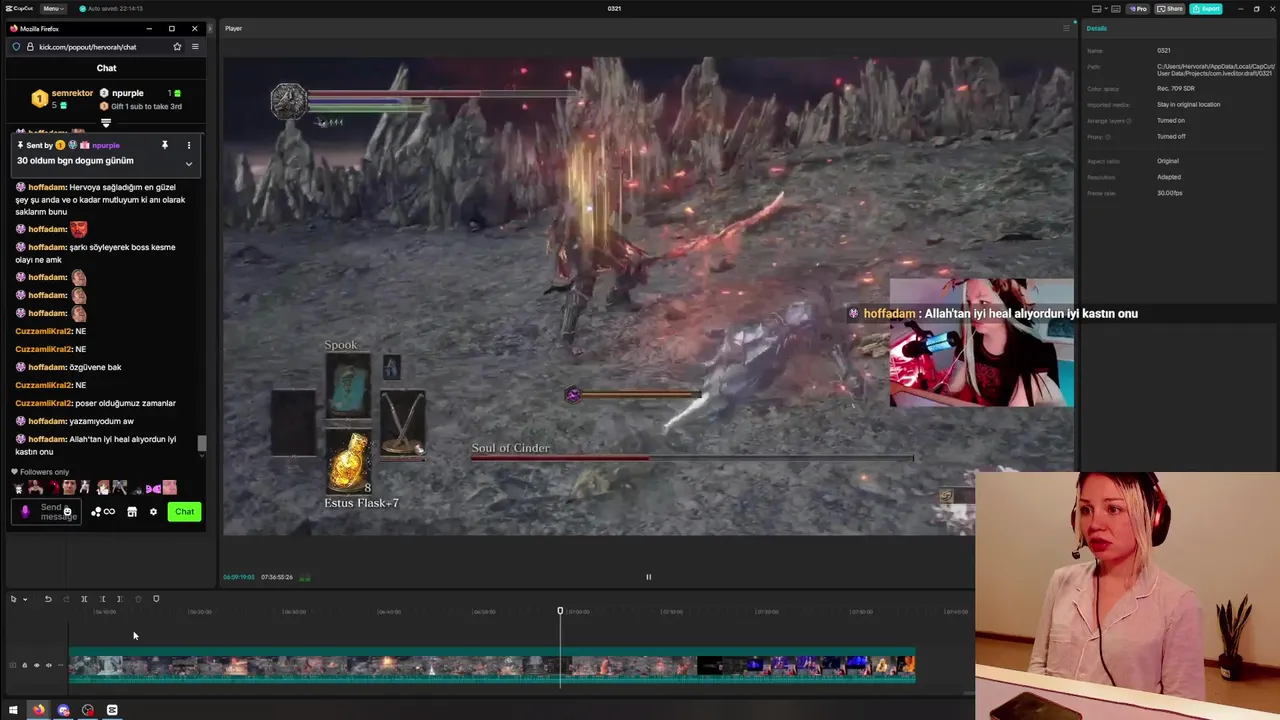
Task: Click the chat scrollbar thumb
Action: click(201, 443)
